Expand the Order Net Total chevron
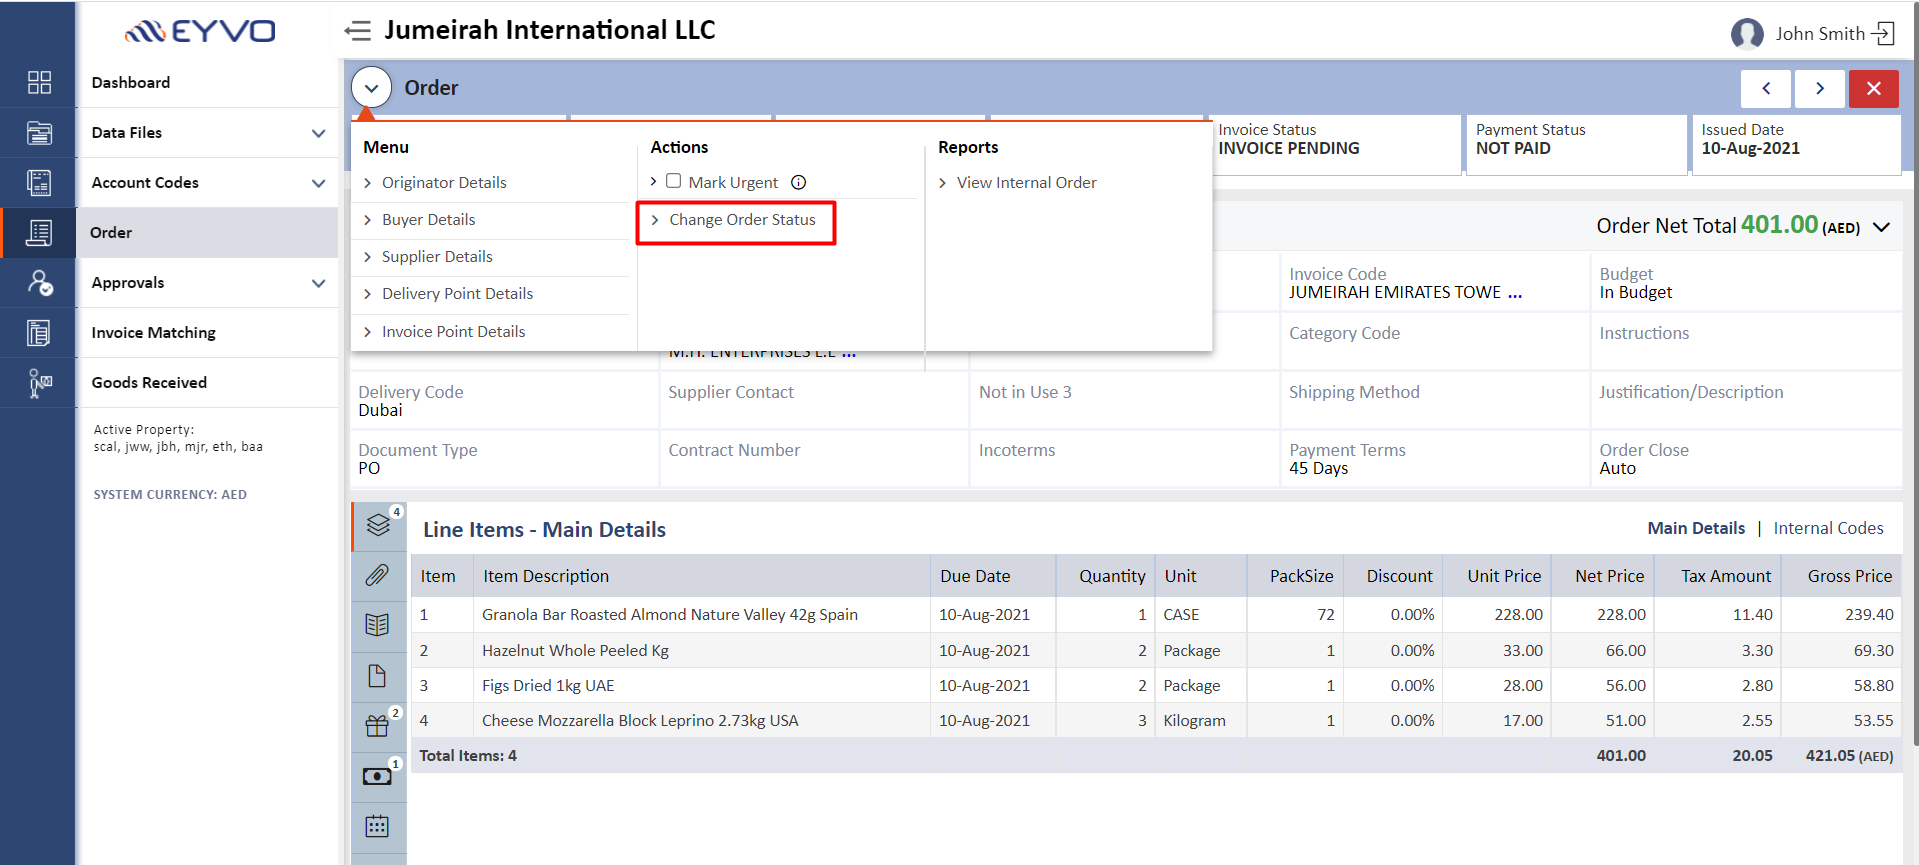The width and height of the screenshot is (1919, 865). click(x=1881, y=227)
